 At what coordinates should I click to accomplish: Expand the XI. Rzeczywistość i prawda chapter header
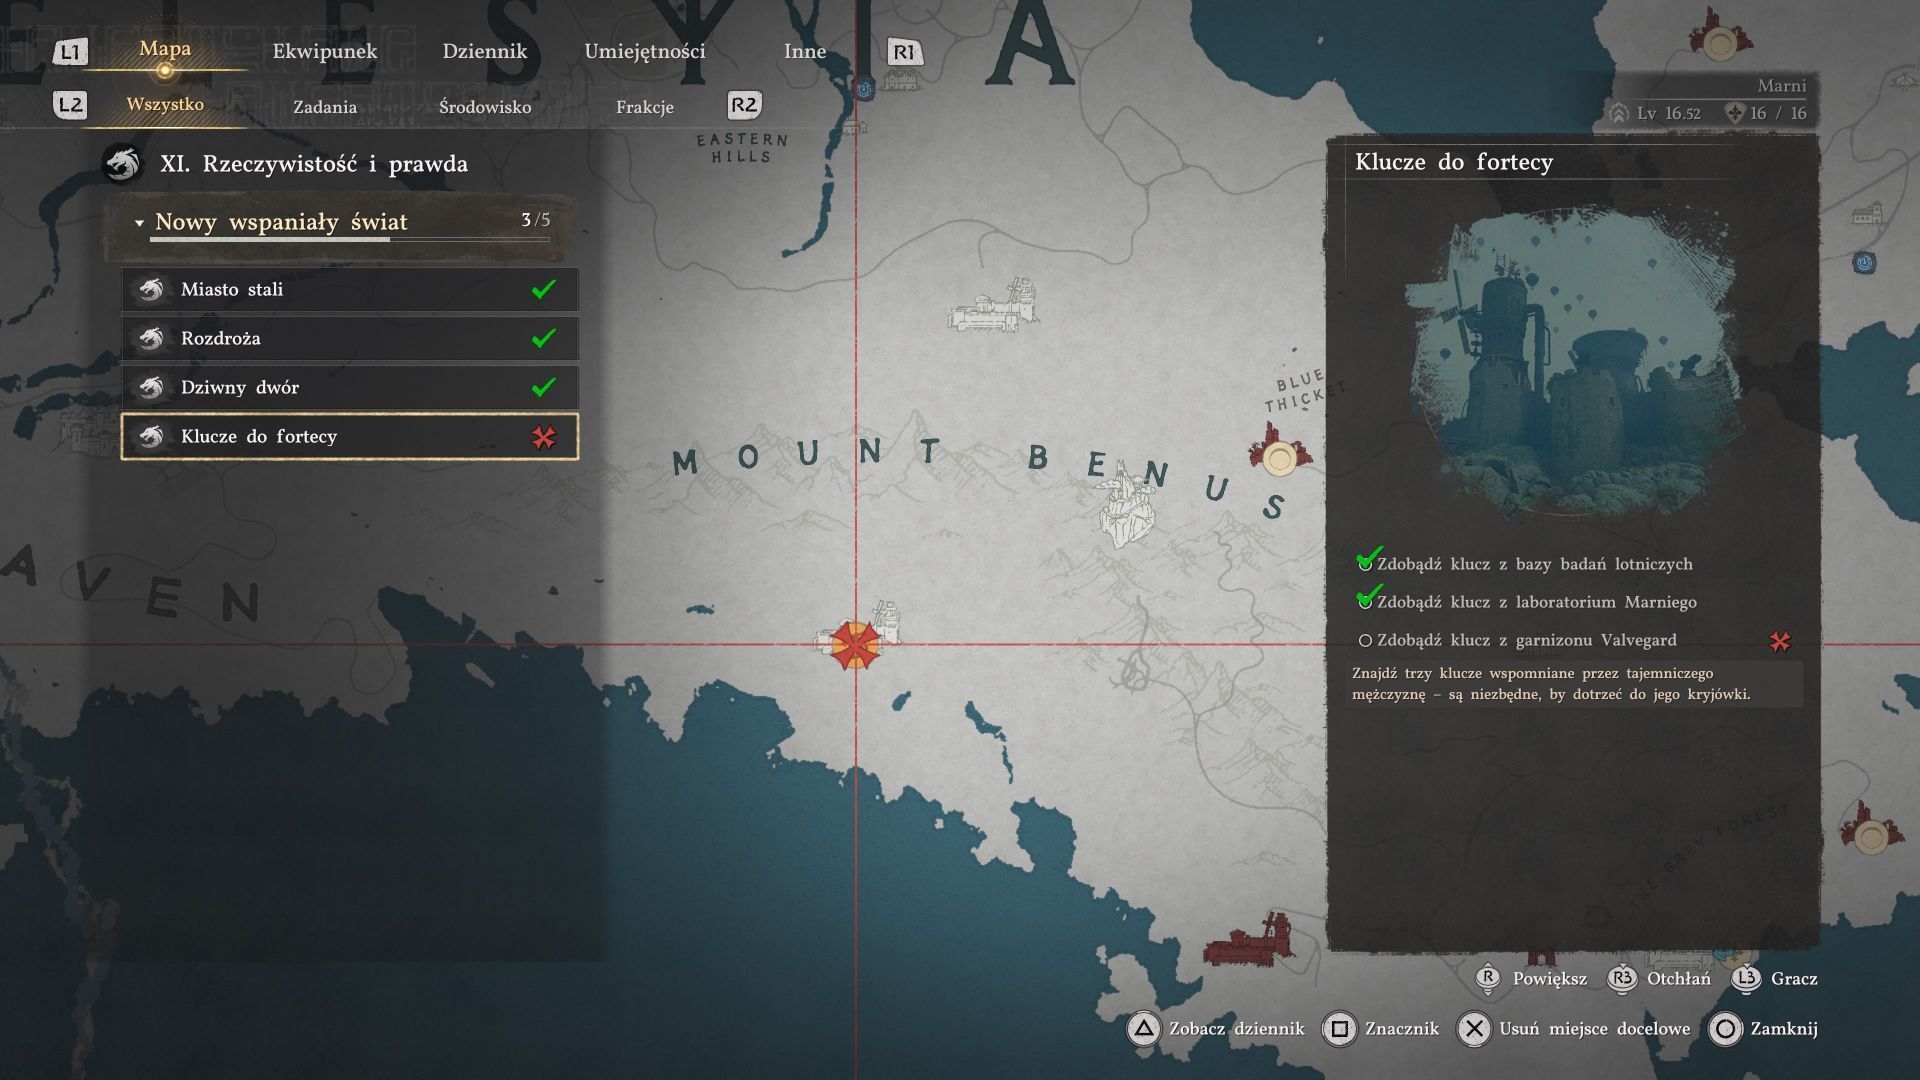(x=313, y=164)
